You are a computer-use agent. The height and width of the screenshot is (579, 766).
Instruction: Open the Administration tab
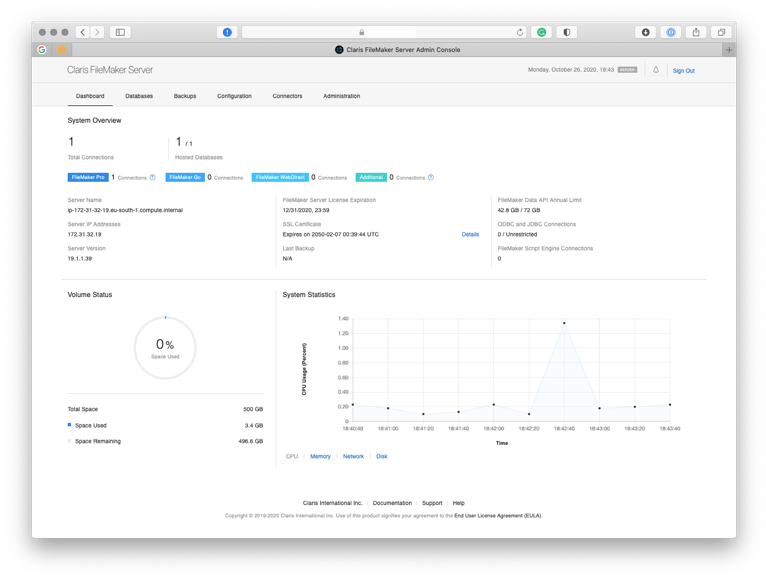(x=341, y=96)
